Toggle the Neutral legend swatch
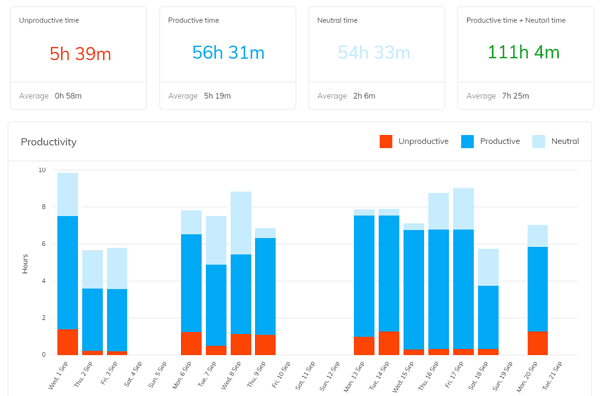The image size is (600, 396). click(x=538, y=142)
